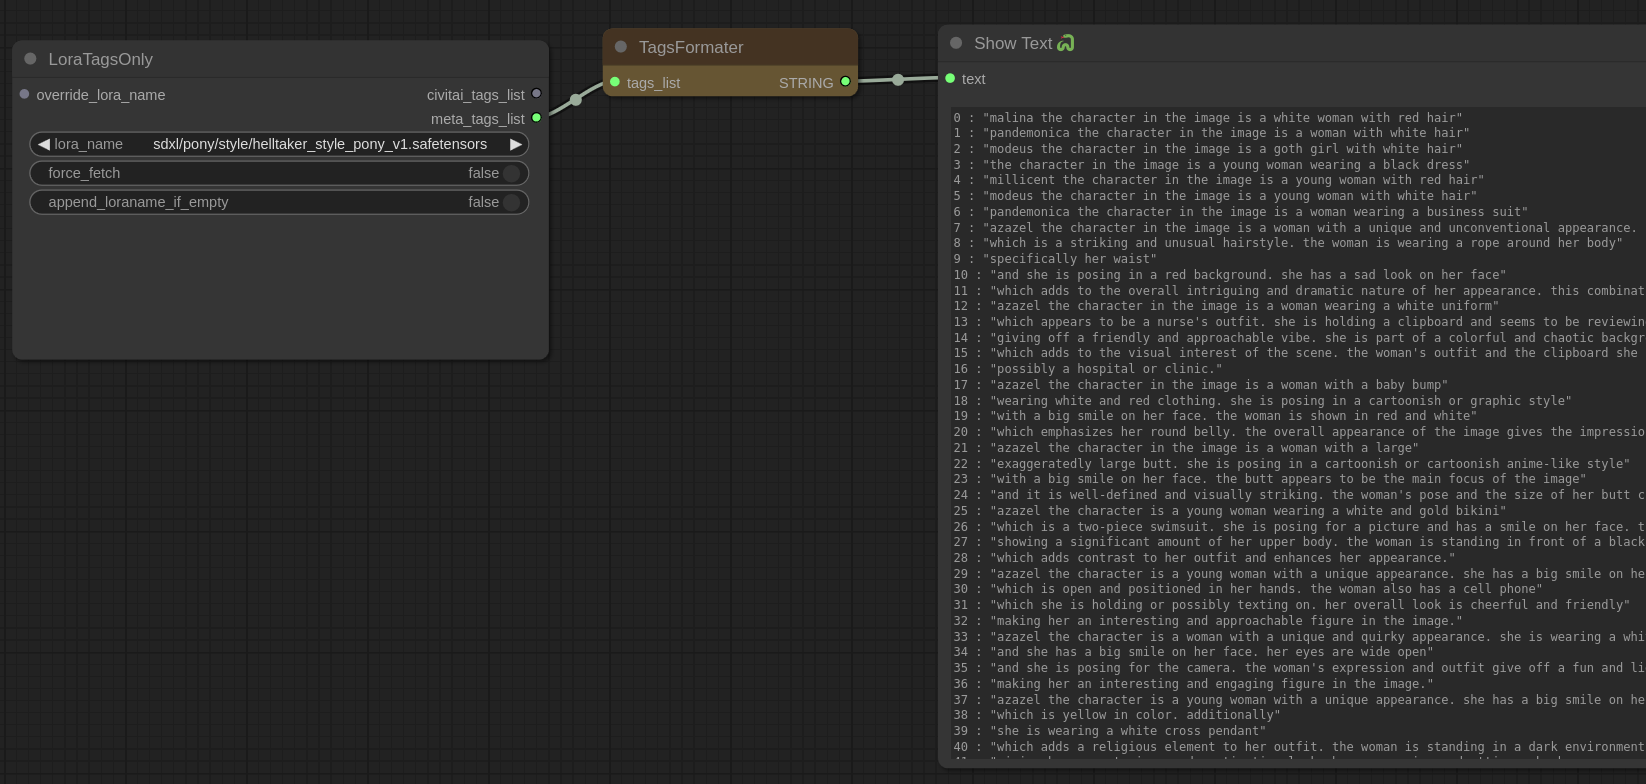
Task: Click the tags_list input socket
Action: pos(615,82)
